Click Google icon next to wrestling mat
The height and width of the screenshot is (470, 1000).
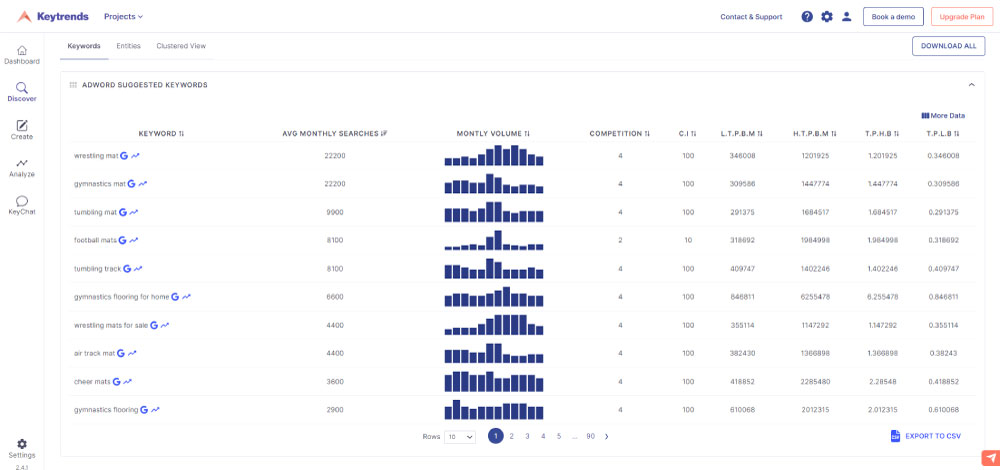124,156
